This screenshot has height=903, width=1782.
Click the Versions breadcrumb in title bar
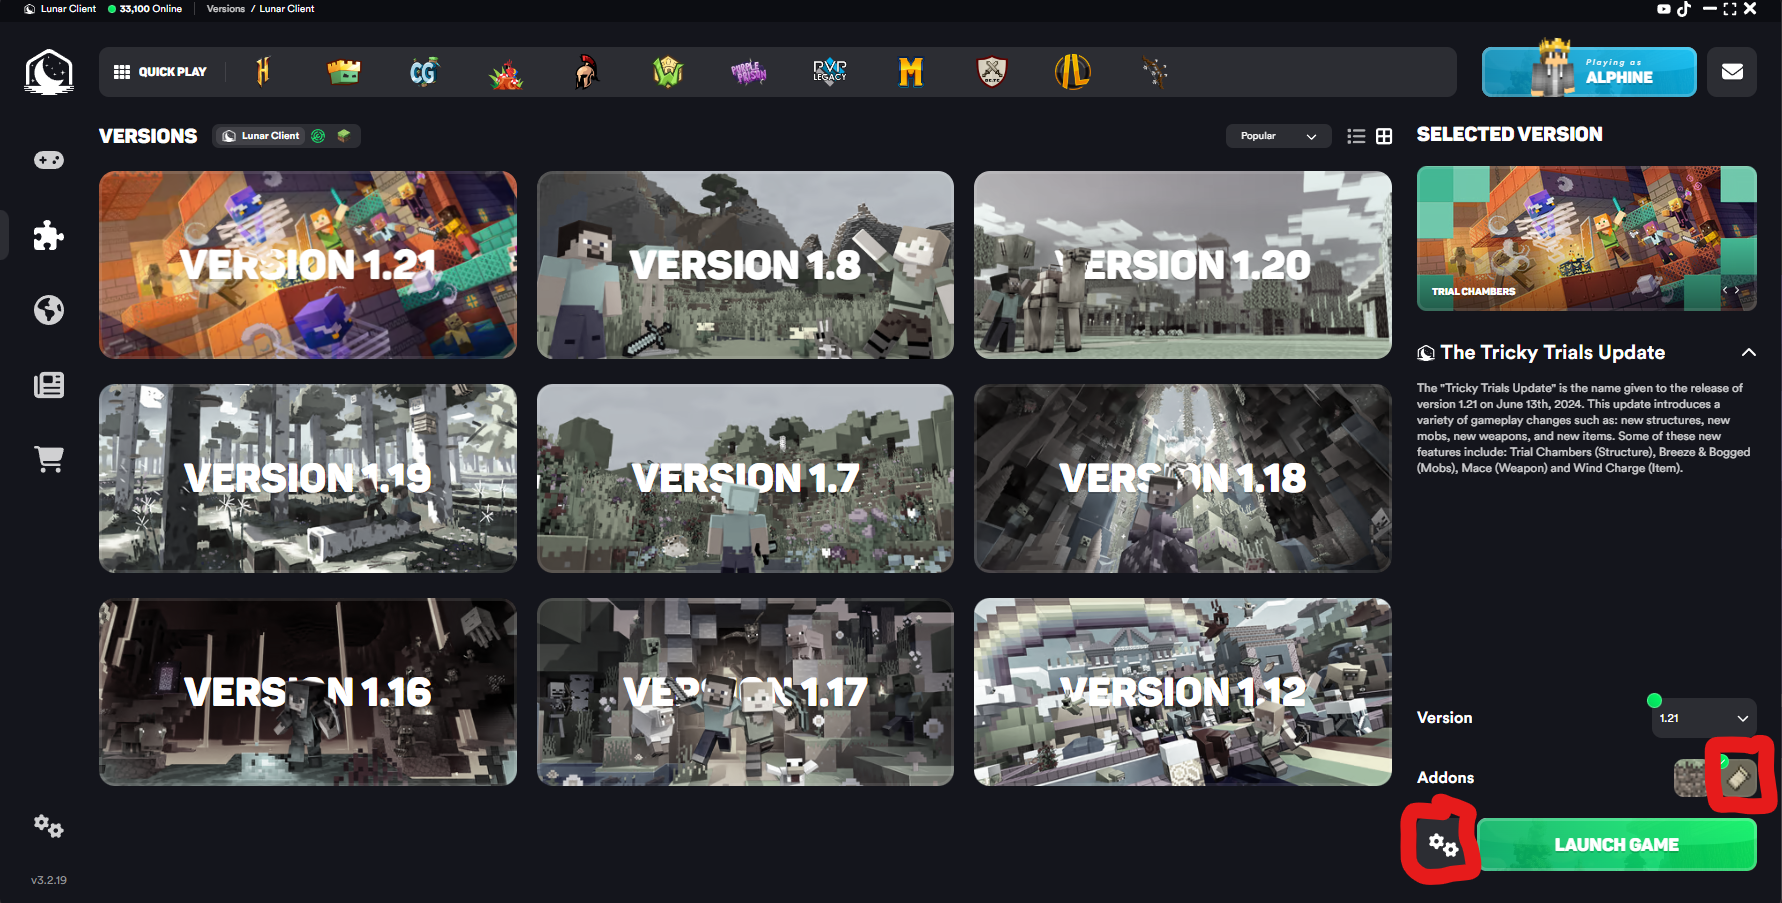point(226,9)
